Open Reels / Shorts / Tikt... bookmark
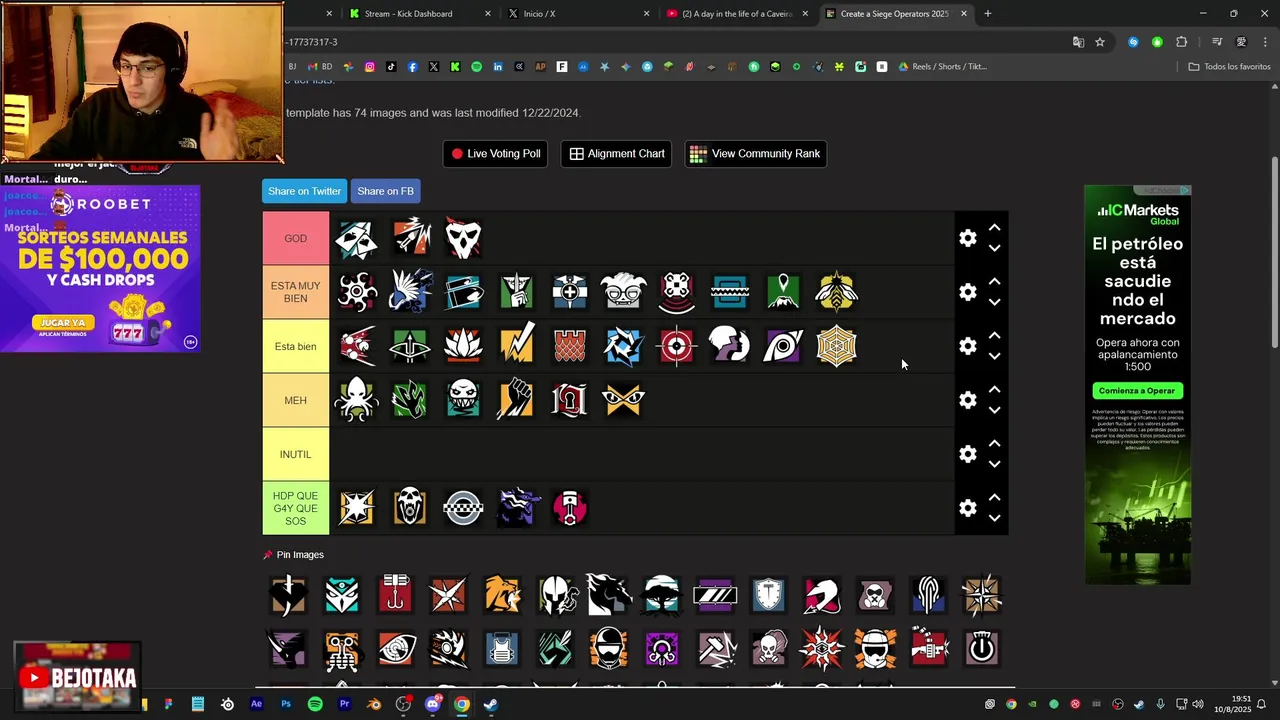This screenshot has width=1280, height=720. [x=943, y=67]
